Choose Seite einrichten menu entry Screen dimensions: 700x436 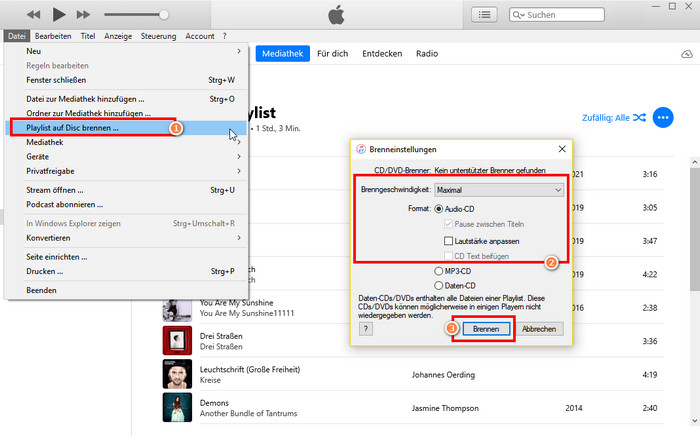pos(127,257)
